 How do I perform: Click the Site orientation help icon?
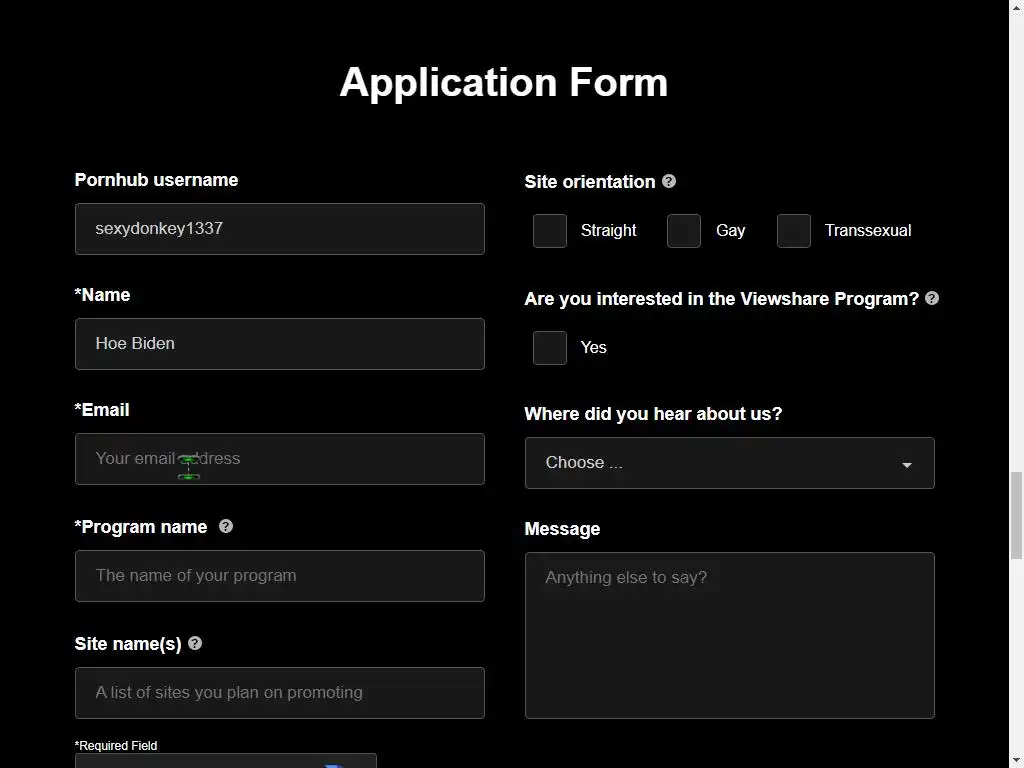[x=669, y=181]
